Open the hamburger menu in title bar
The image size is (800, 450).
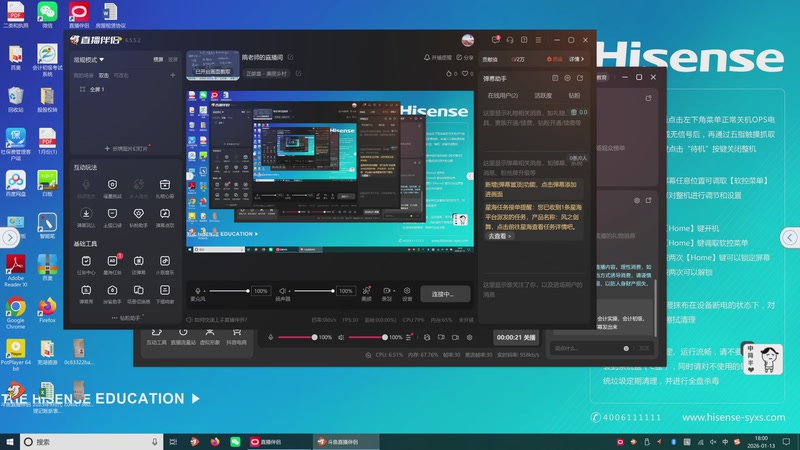[538, 40]
